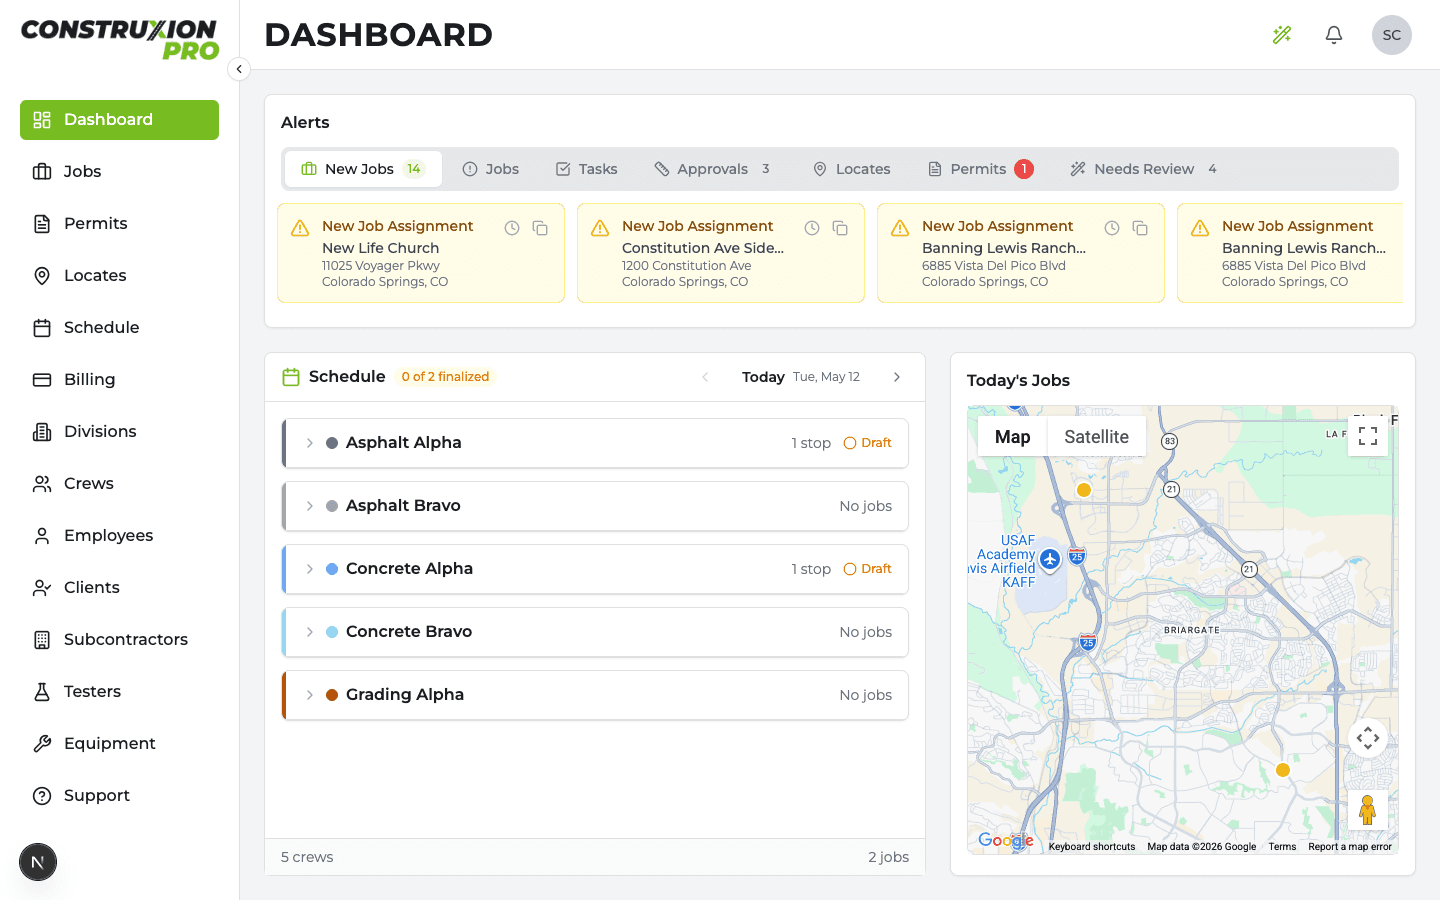Click the Street View pegman icon
Viewport: 1440px width, 900px height.
(1368, 810)
